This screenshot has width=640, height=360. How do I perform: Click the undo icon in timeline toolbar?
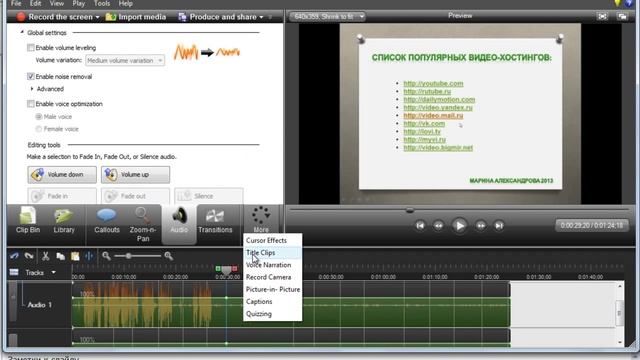pos(14,256)
